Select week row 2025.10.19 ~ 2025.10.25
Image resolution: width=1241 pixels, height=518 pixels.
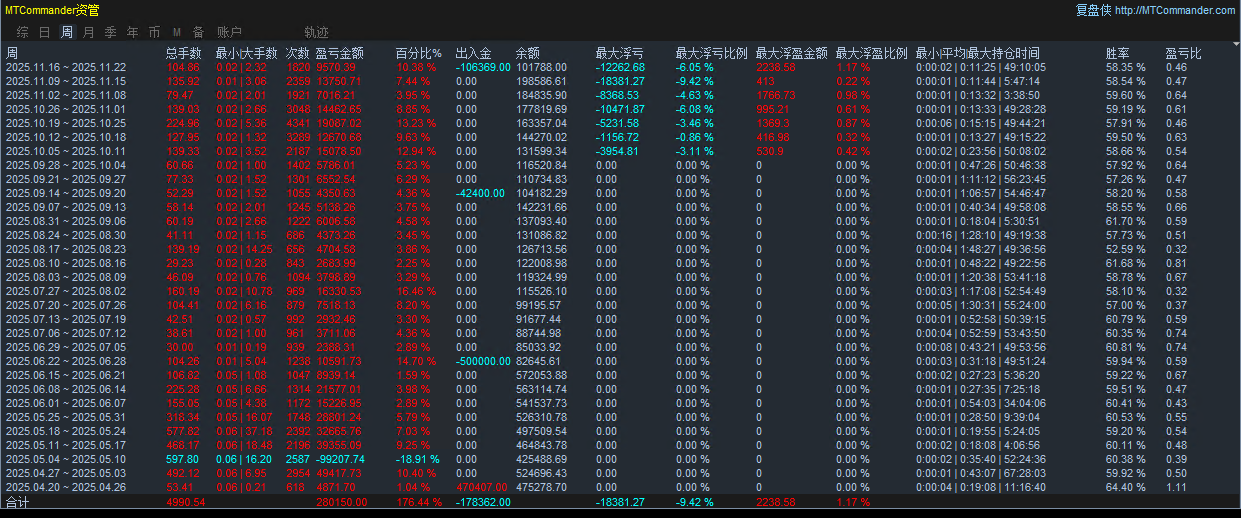pos(620,123)
